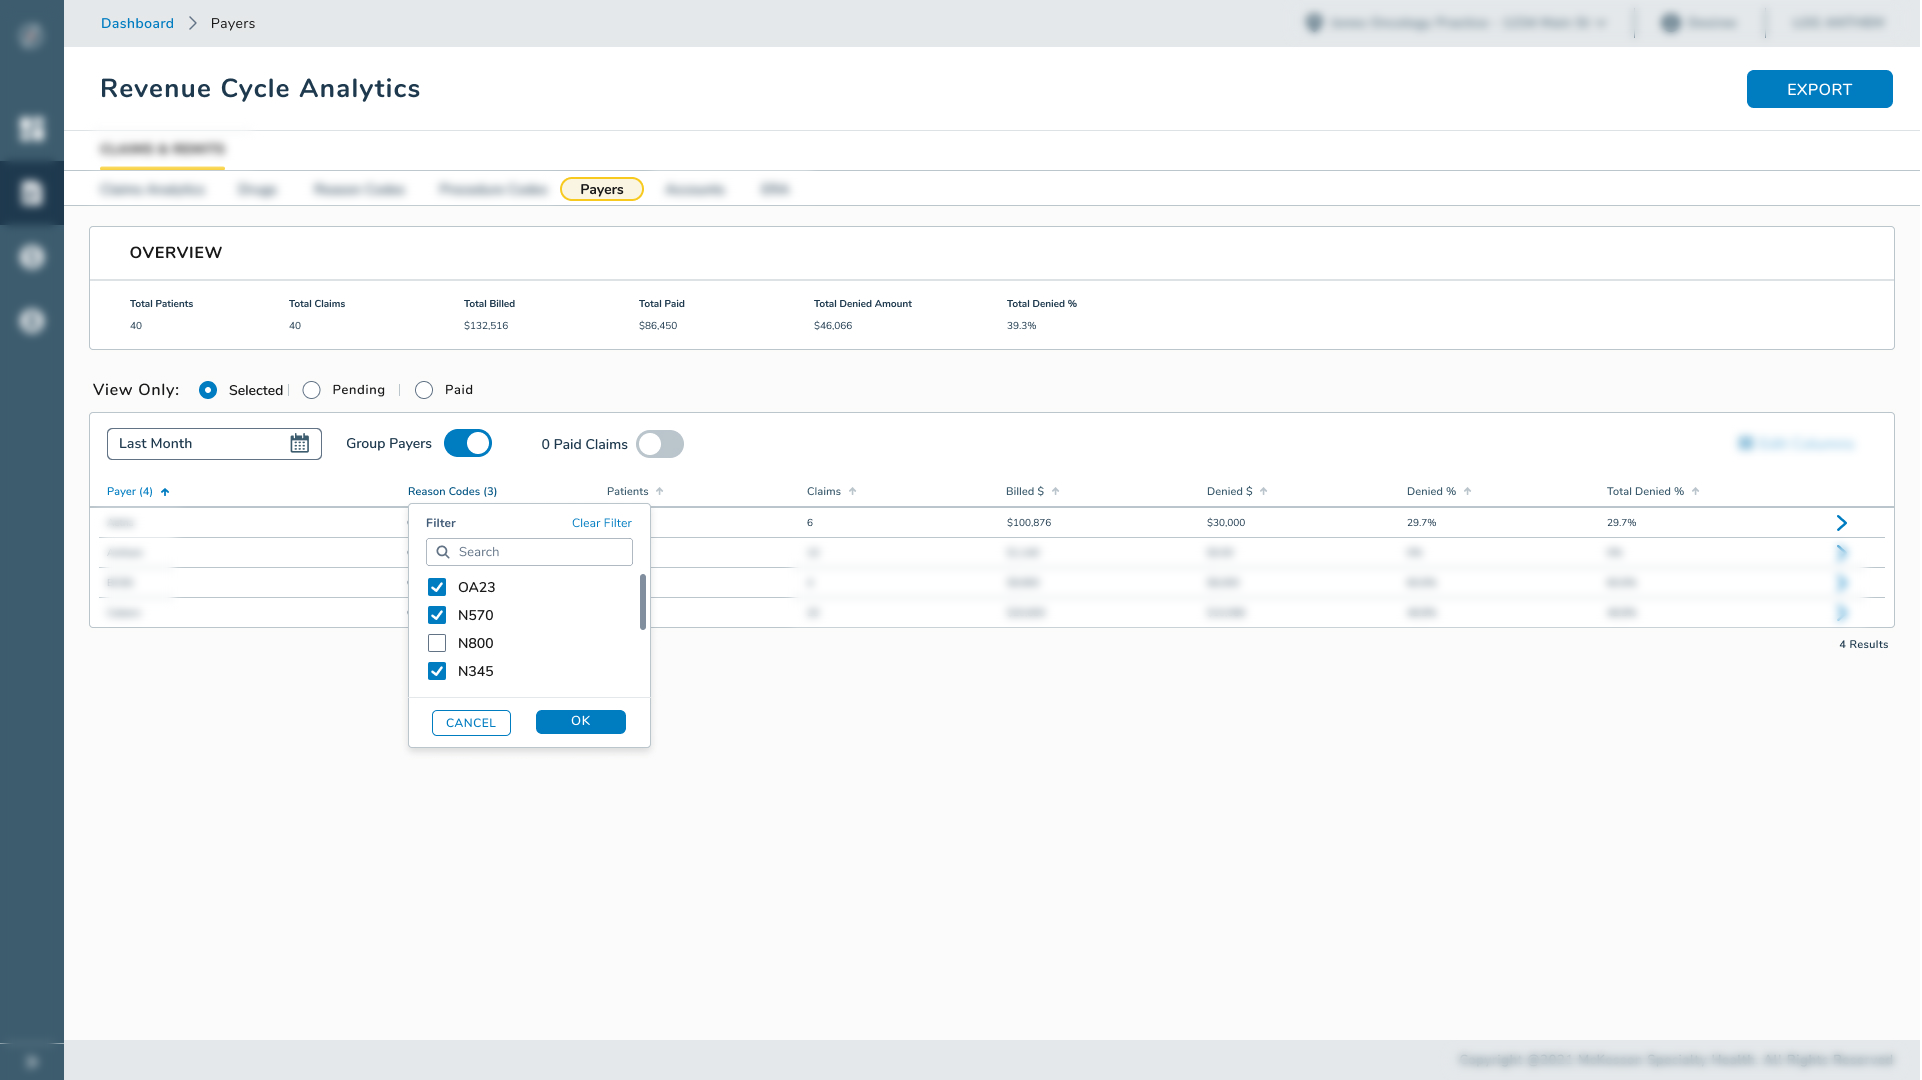Toggle the Reason Codes (3) filter header

click(x=452, y=492)
